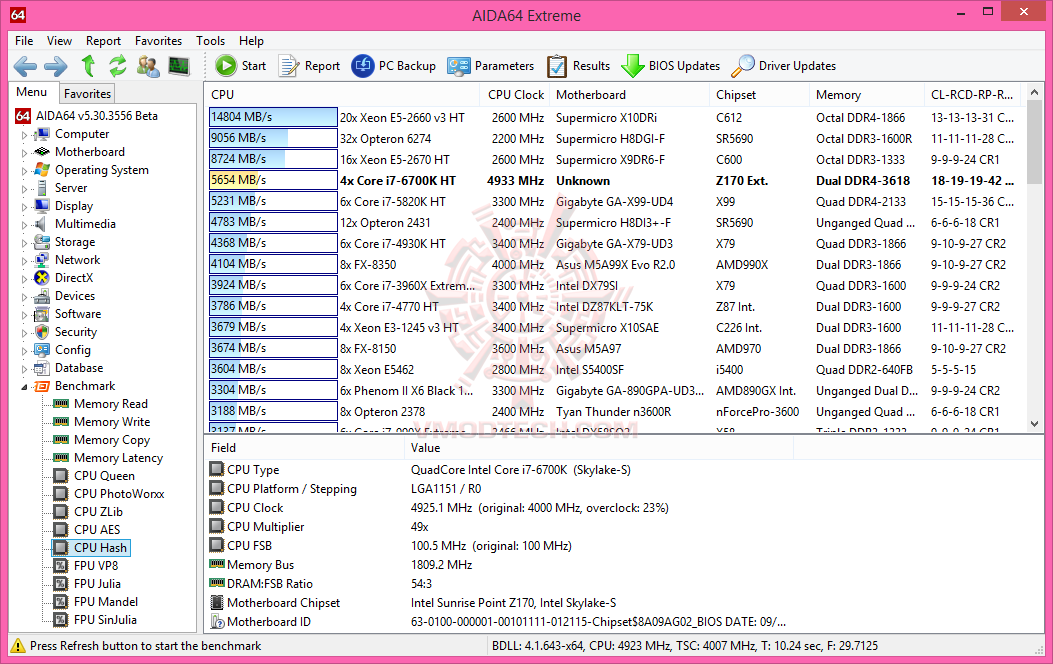
Task: Select Memory Copy benchmark icon
Action: 61,440
